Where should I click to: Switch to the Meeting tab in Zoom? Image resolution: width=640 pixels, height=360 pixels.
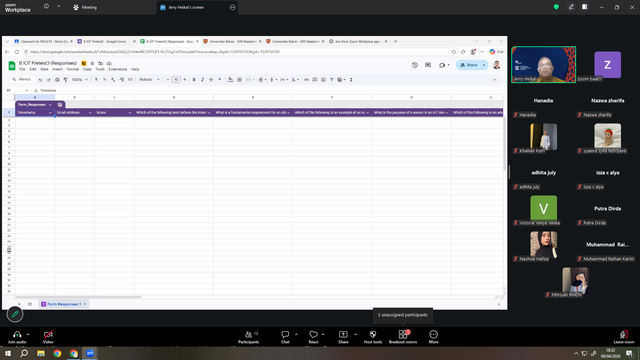click(x=85, y=7)
